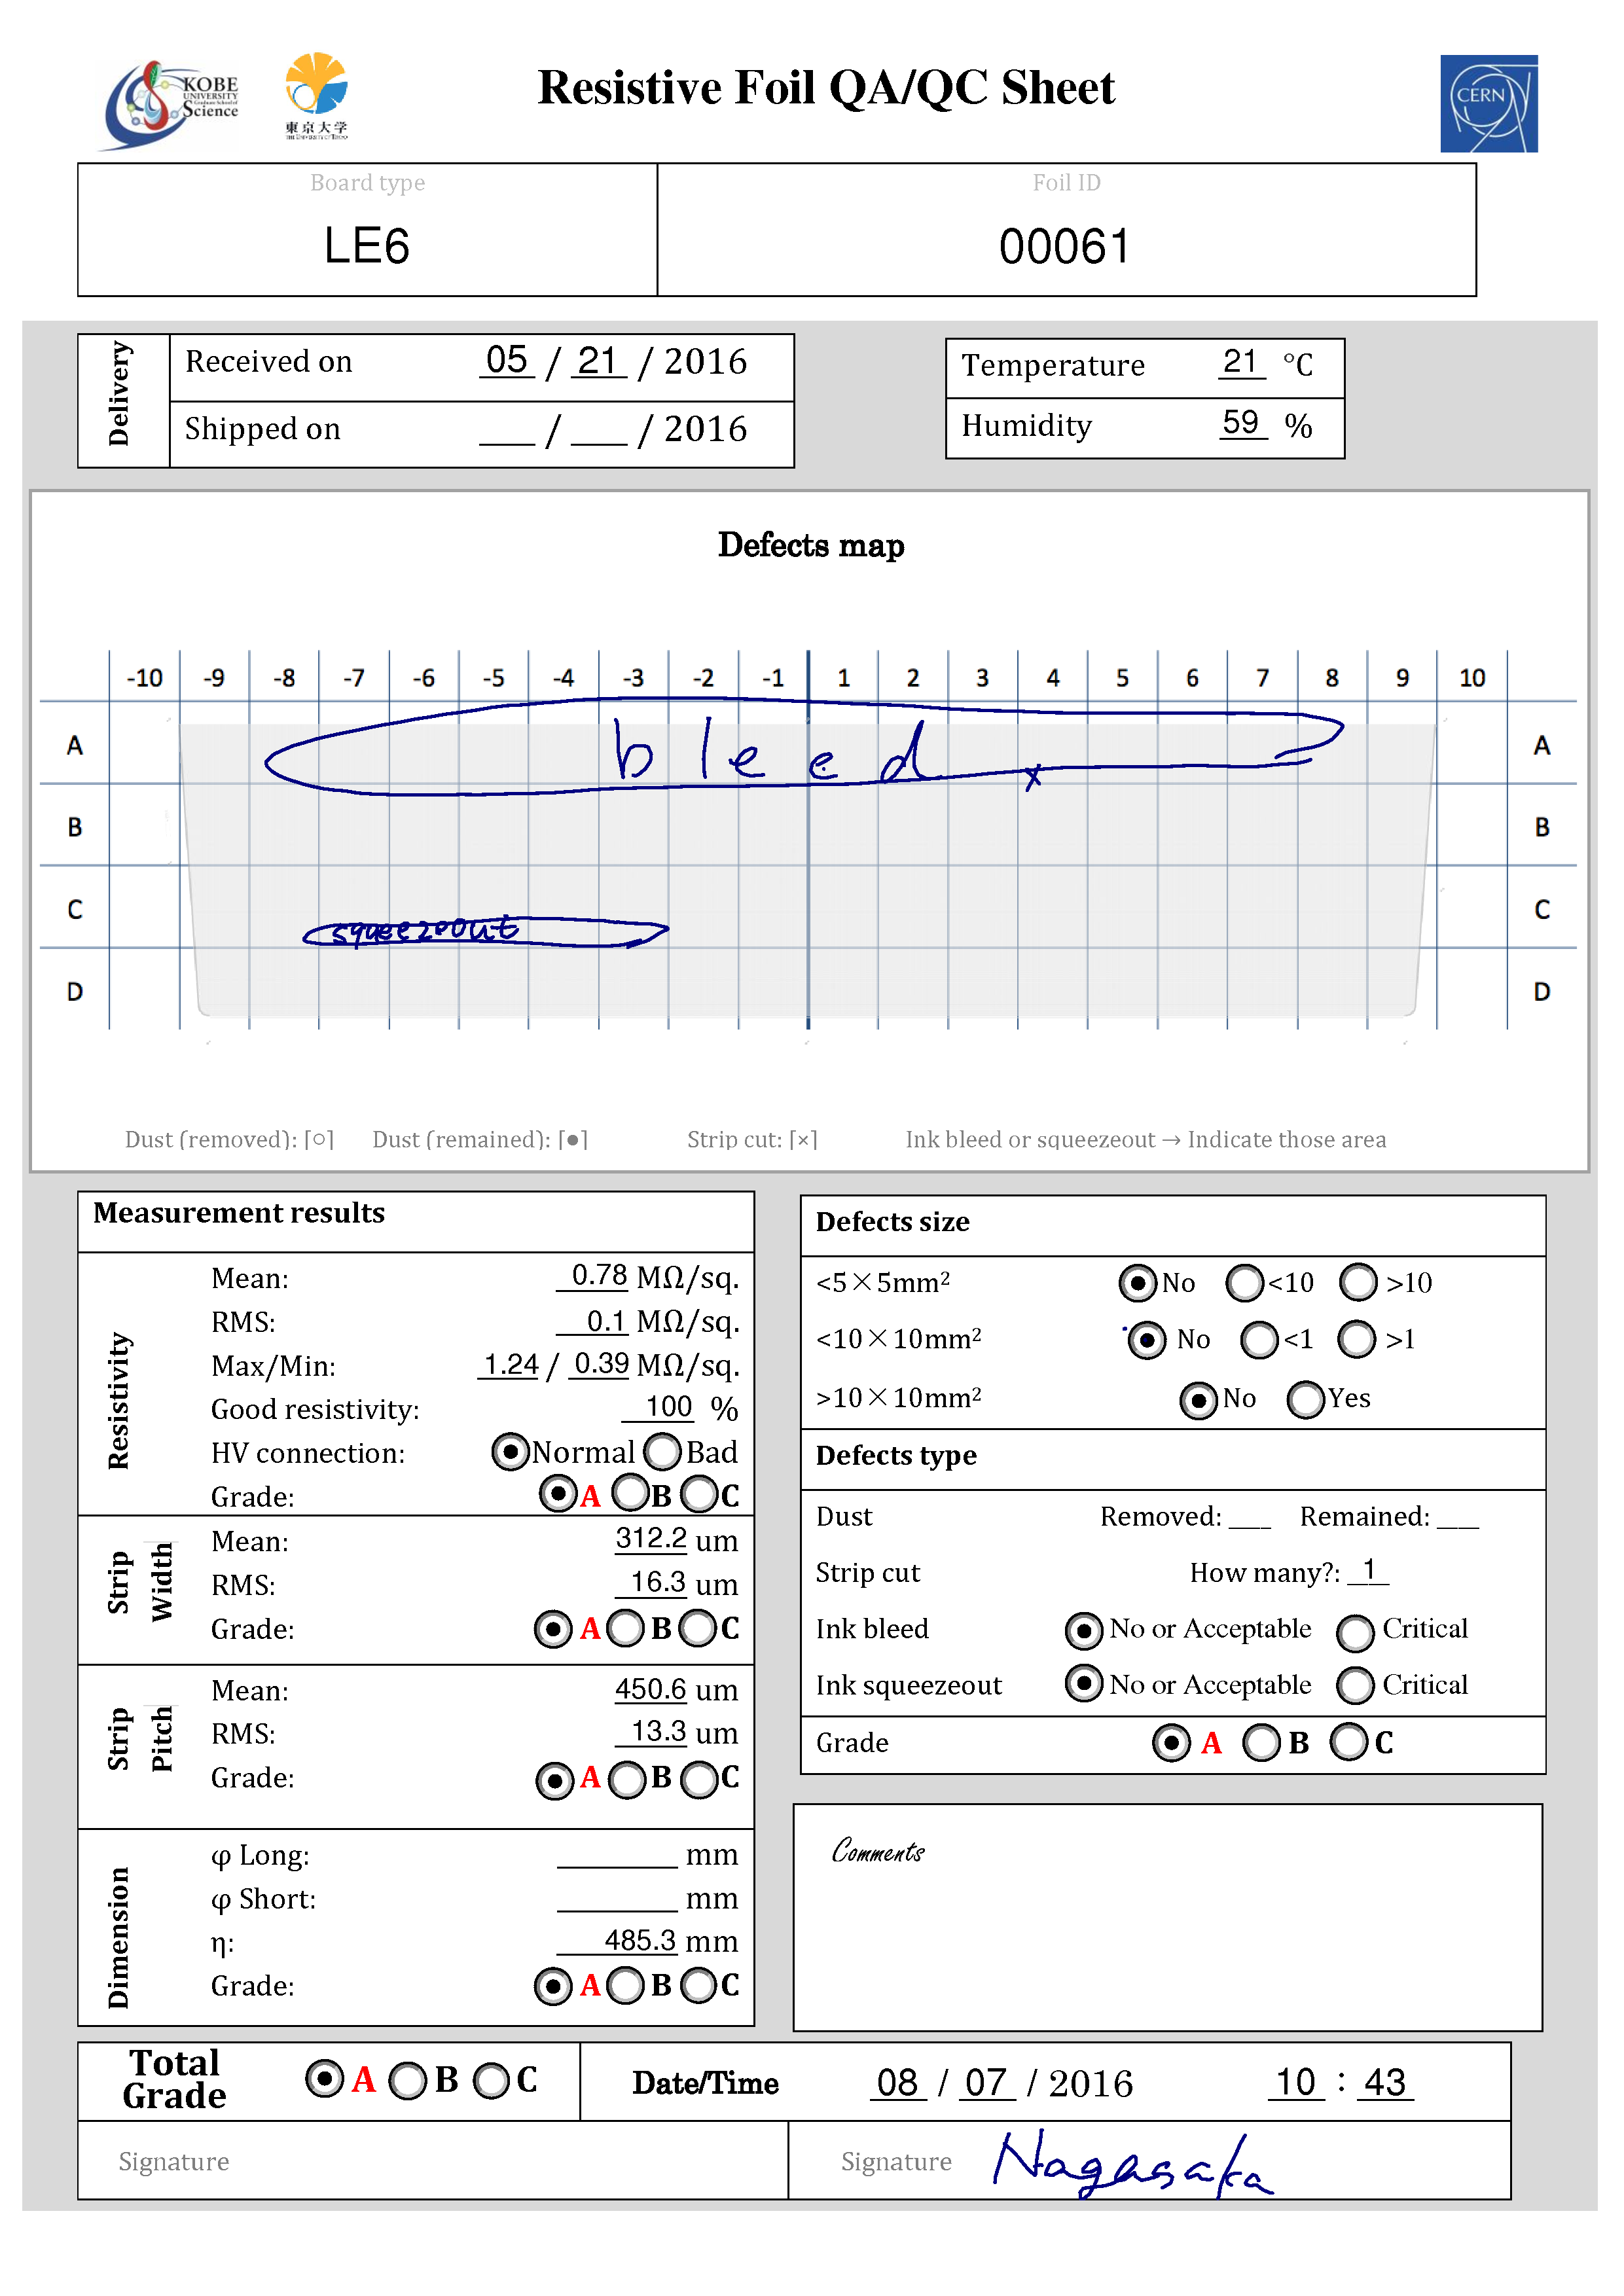Click column header 10 on defects map
The image size is (1624, 2296).
[1472, 677]
